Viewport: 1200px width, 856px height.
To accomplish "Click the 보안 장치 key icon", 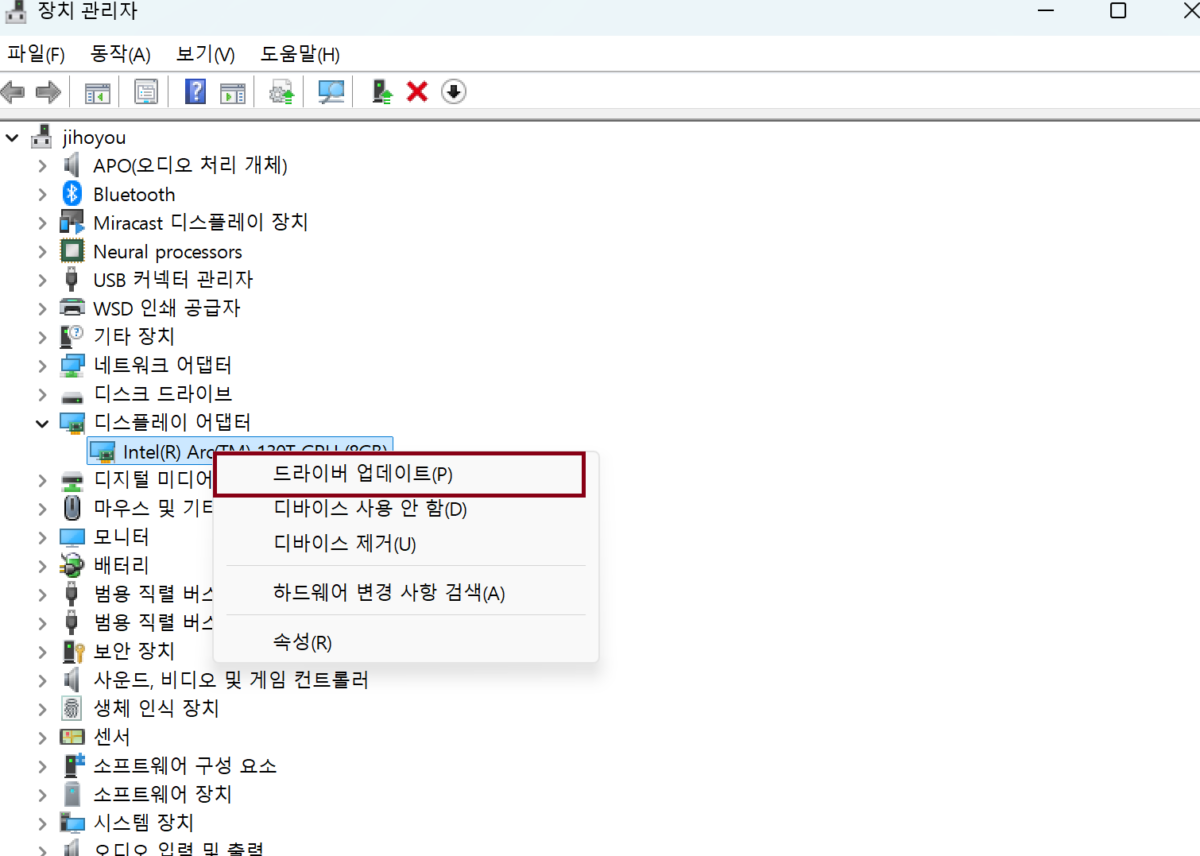I will (72, 651).
